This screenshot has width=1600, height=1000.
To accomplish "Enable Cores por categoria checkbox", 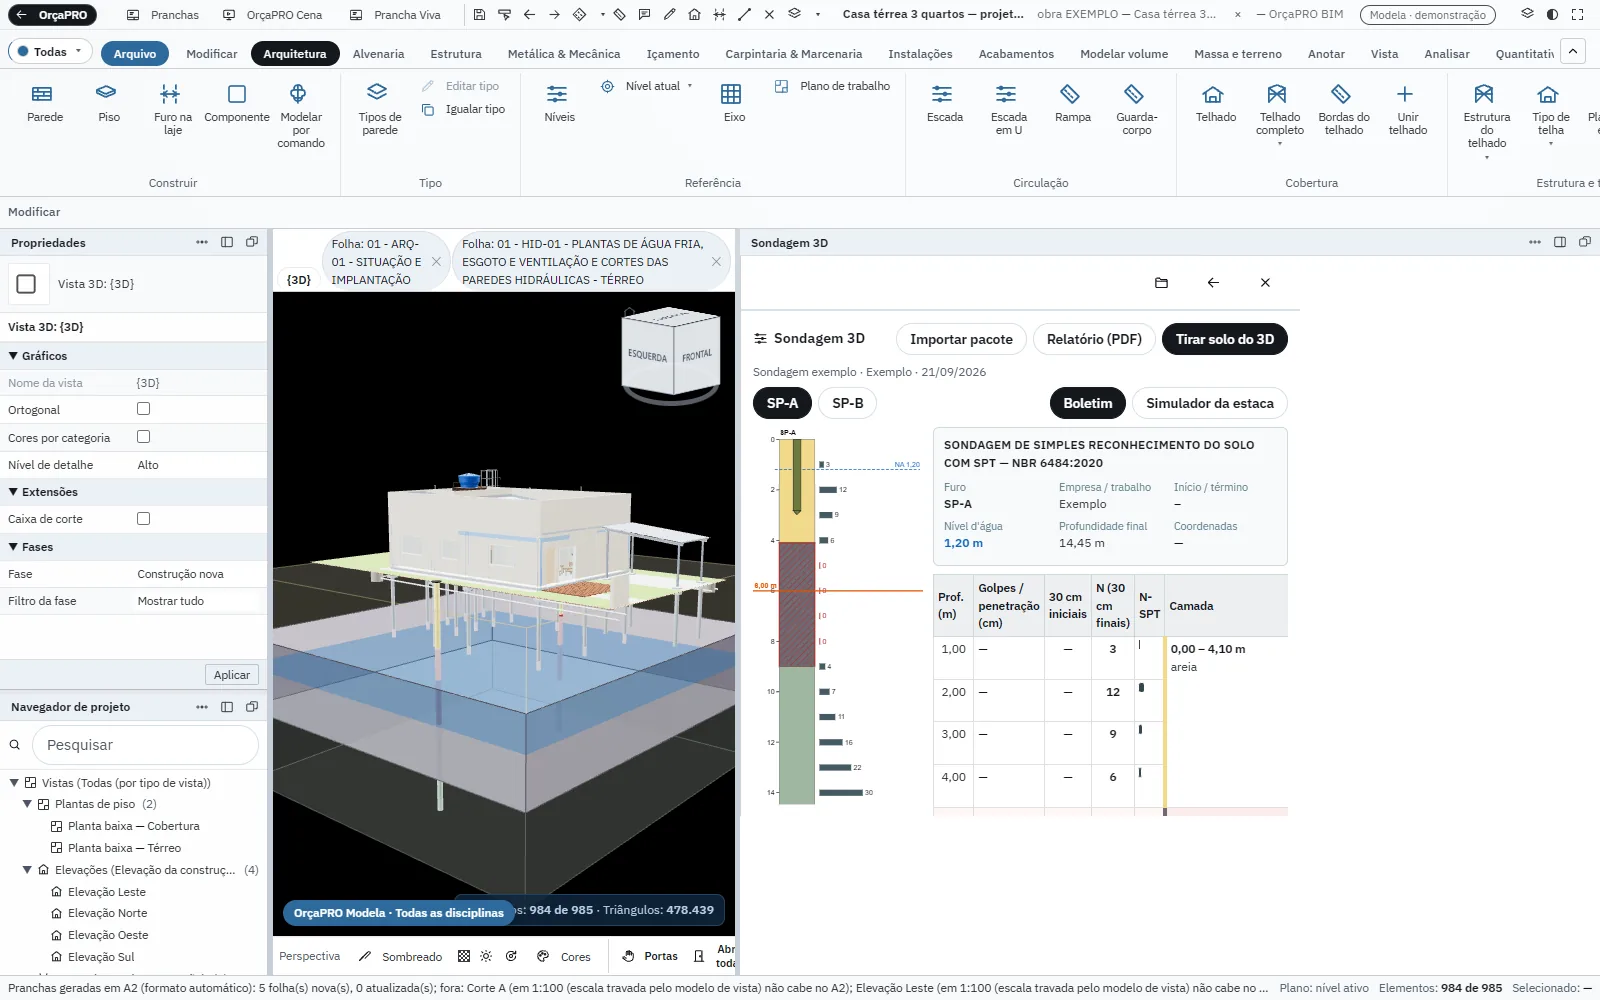I will (x=144, y=437).
